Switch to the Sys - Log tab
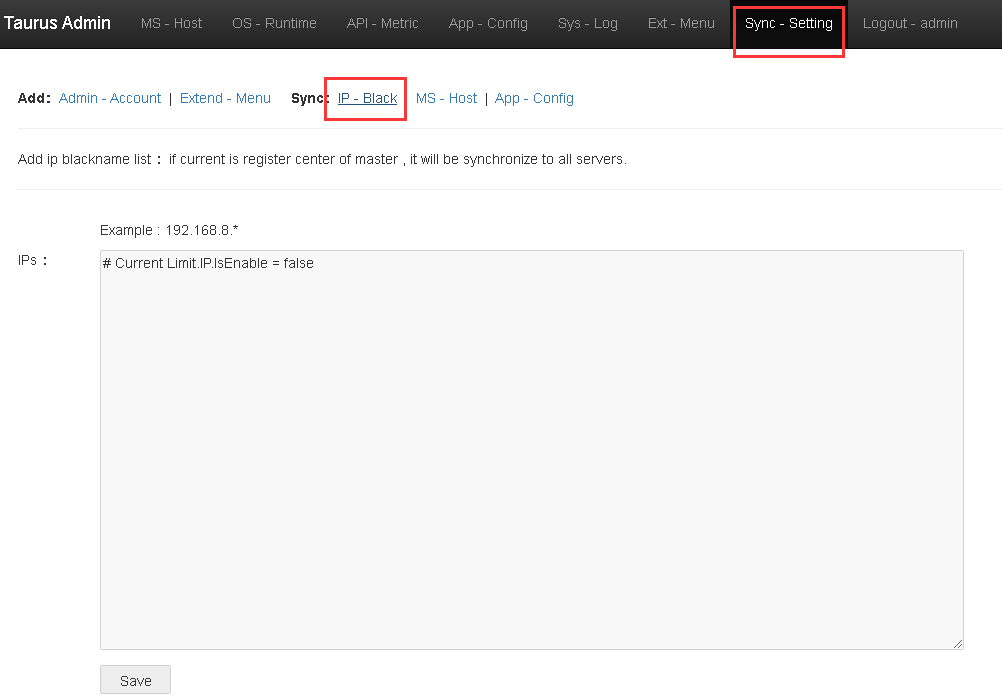The height and width of the screenshot is (697, 1002). click(x=587, y=23)
